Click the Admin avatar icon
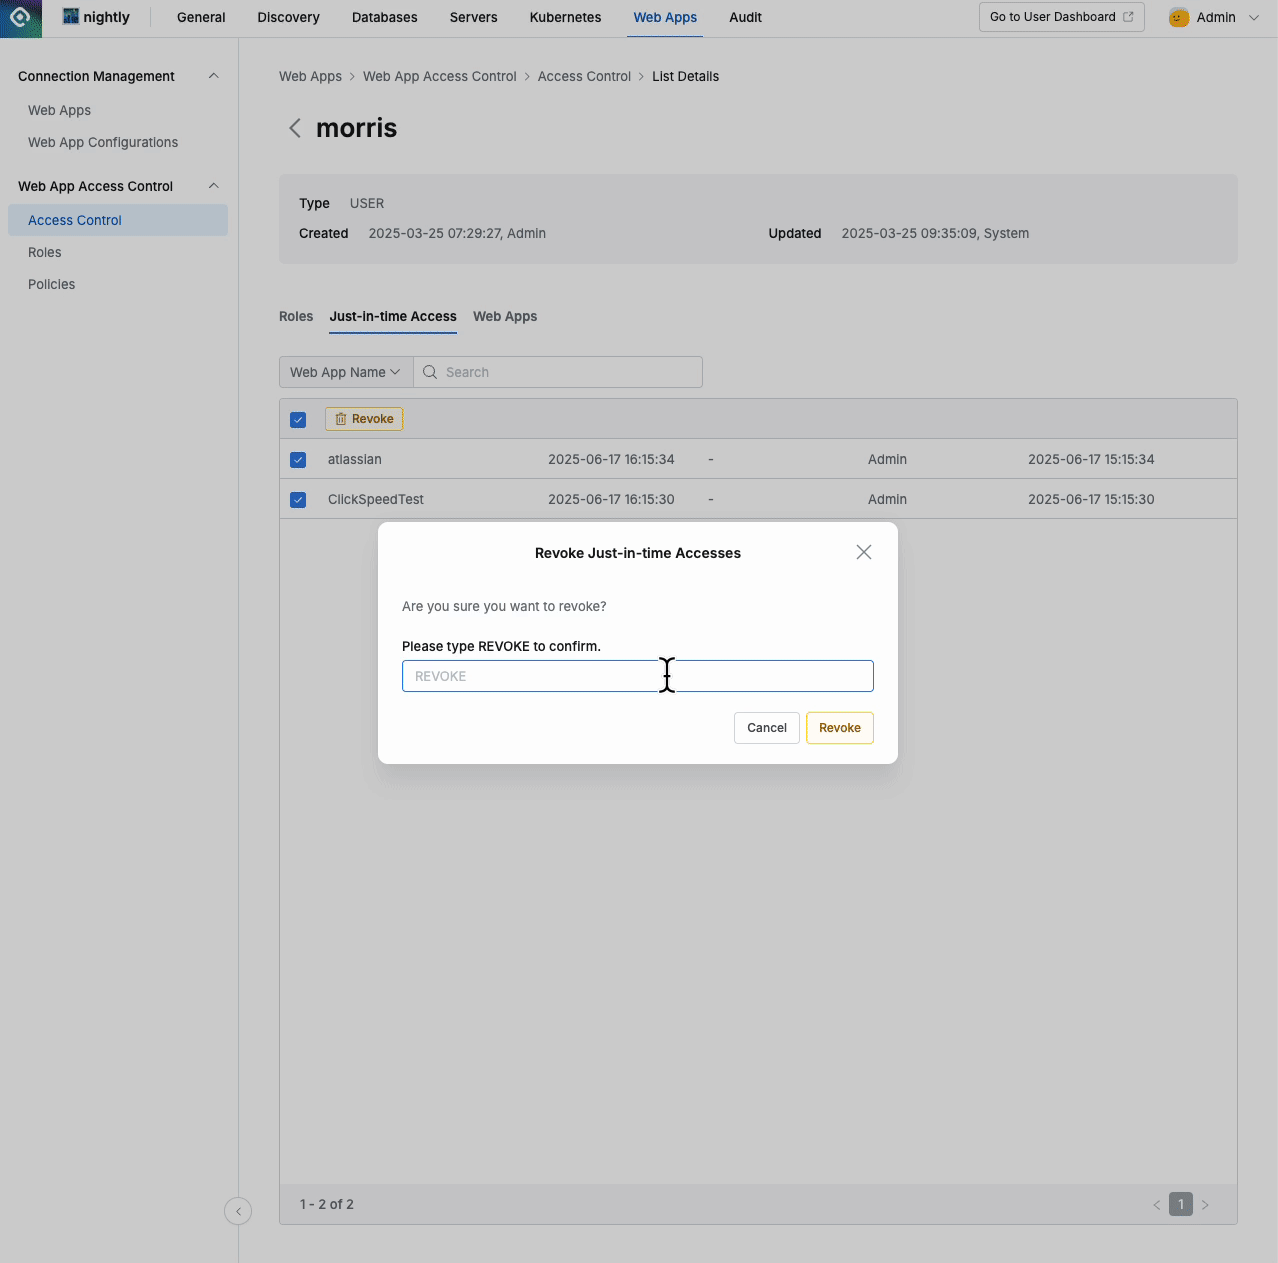The width and height of the screenshot is (1278, 1263). pos(1179,18)
